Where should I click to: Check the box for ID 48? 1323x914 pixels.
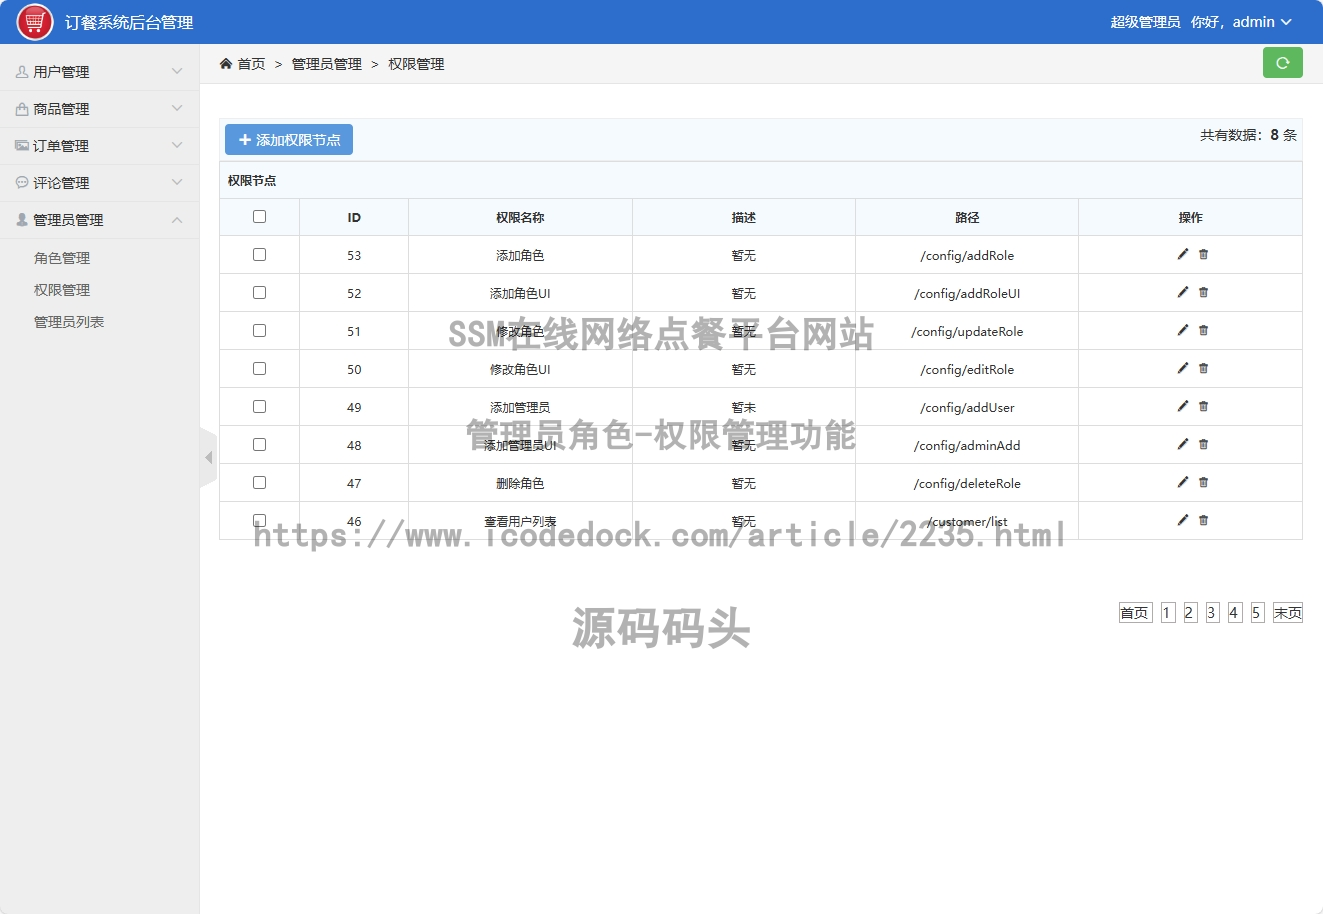coord(259,444)
